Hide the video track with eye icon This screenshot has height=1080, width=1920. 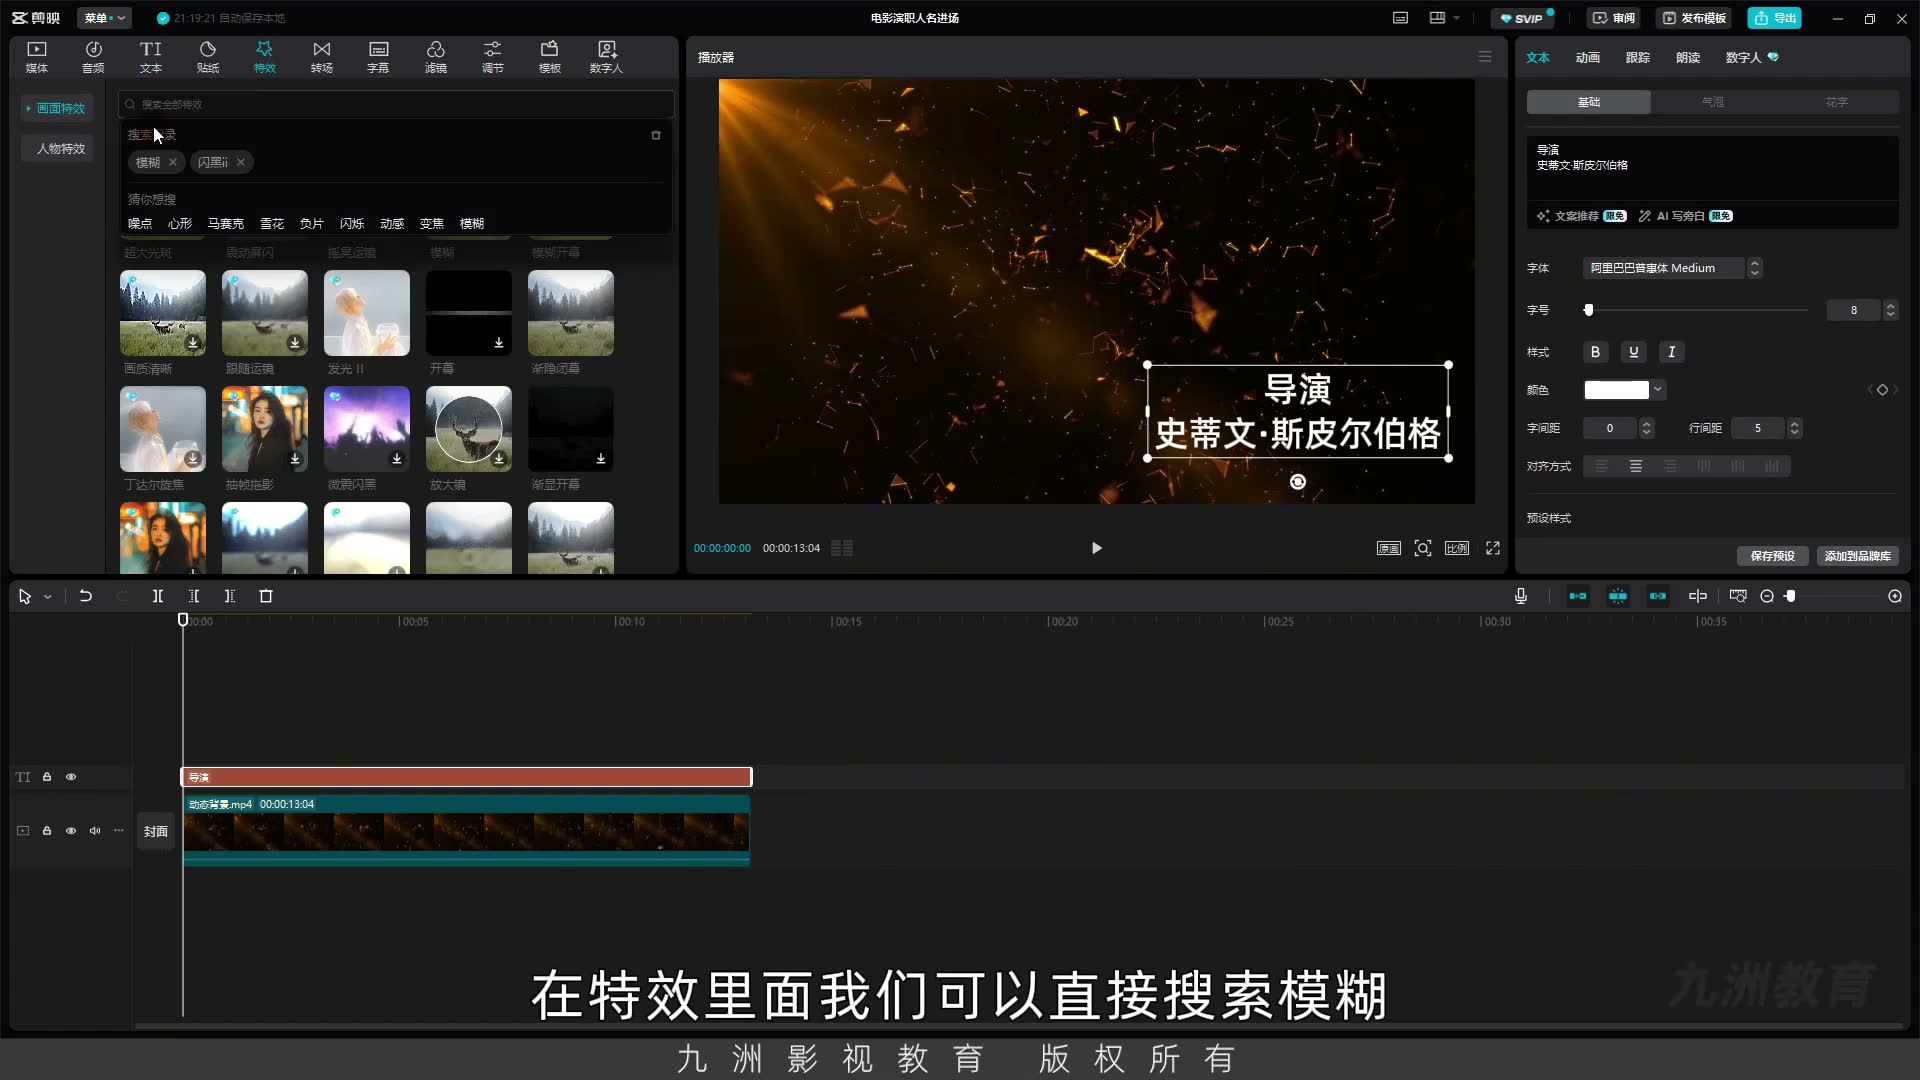click(71, 831)
